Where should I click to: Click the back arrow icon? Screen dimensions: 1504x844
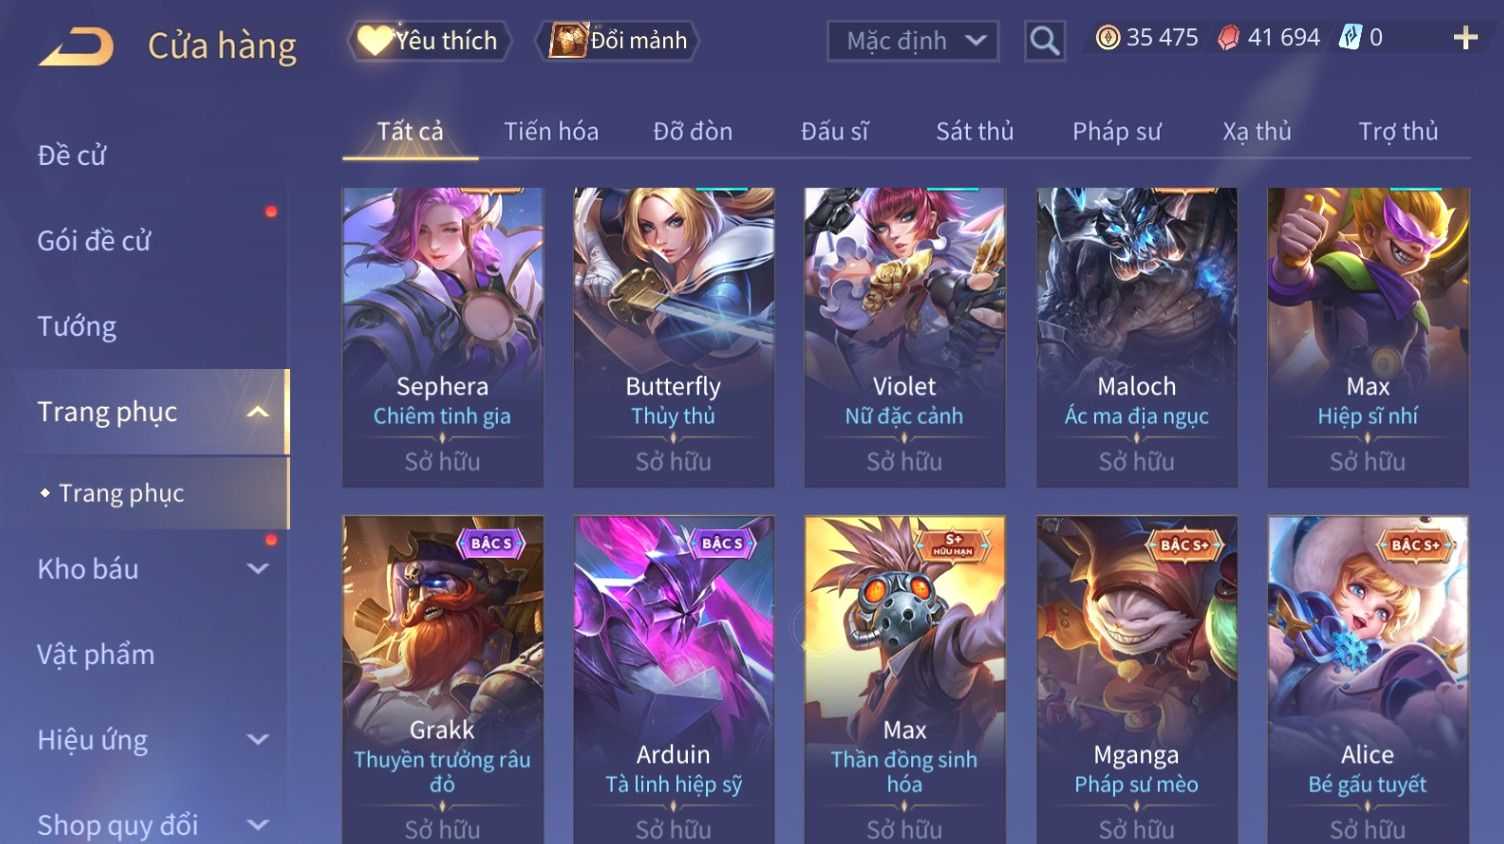click(77, 46)
